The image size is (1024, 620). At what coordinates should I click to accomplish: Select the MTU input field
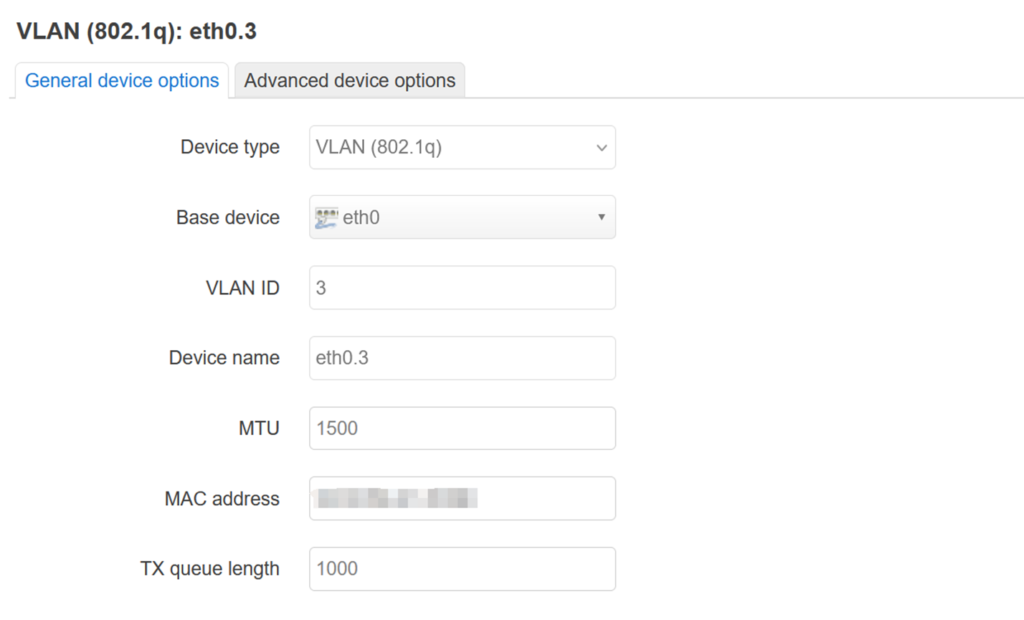462,428
